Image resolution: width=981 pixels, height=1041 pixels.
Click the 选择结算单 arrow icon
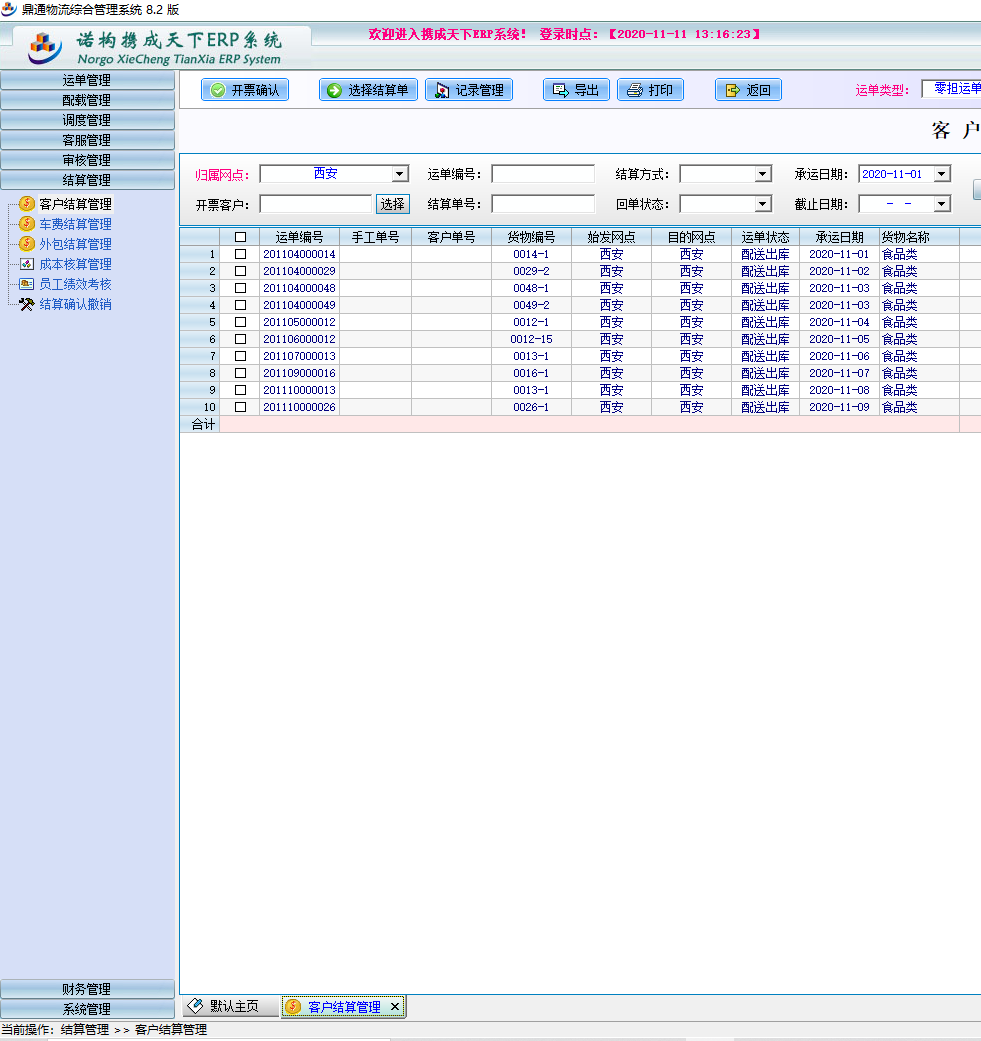point(335,90)
